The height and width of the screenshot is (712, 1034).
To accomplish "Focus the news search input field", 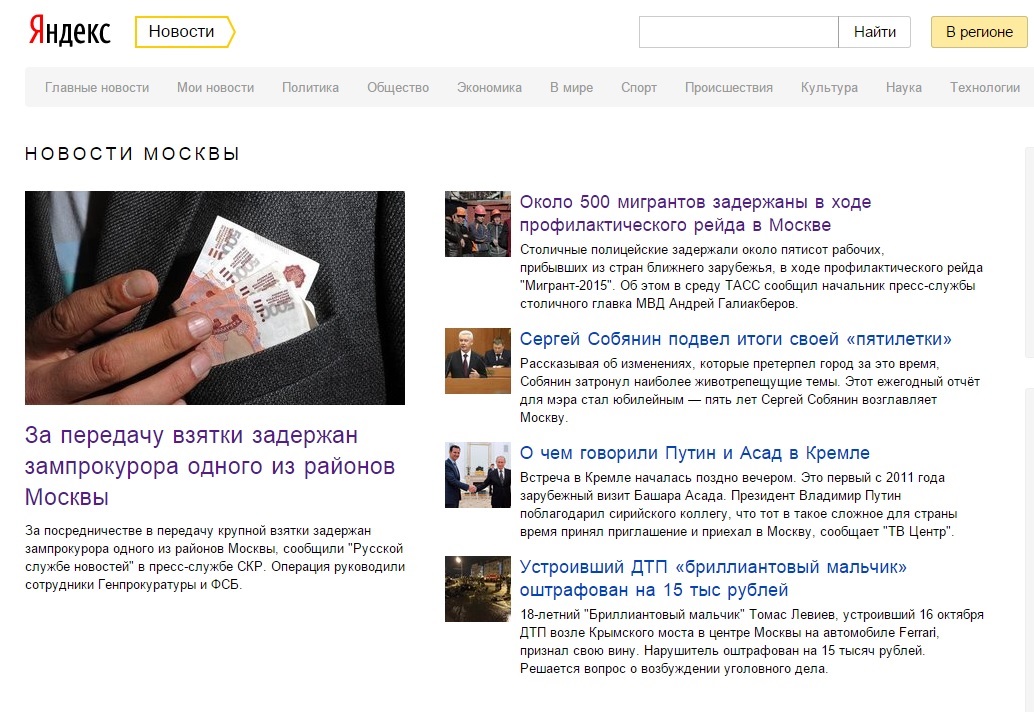I will pos(739,32).
